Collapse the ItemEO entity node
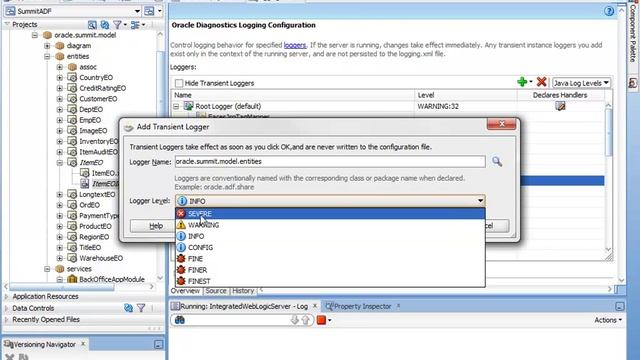Screen dimensions: 640x360 click(x=60, y=162)
